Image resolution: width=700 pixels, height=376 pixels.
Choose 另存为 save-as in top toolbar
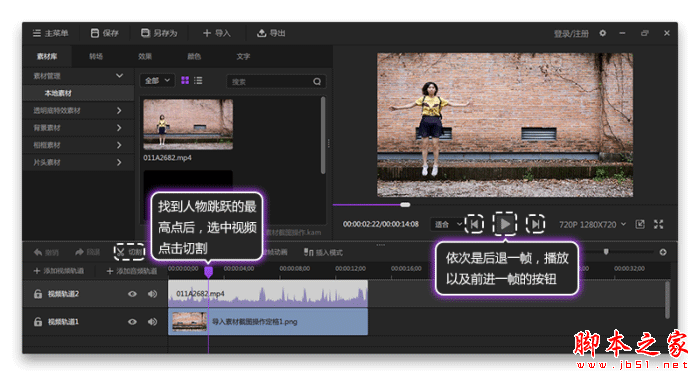(159, 33)
